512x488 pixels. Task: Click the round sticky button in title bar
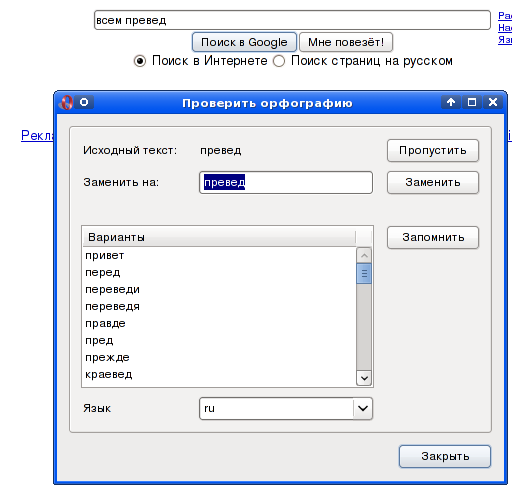[x=84, y=102]
